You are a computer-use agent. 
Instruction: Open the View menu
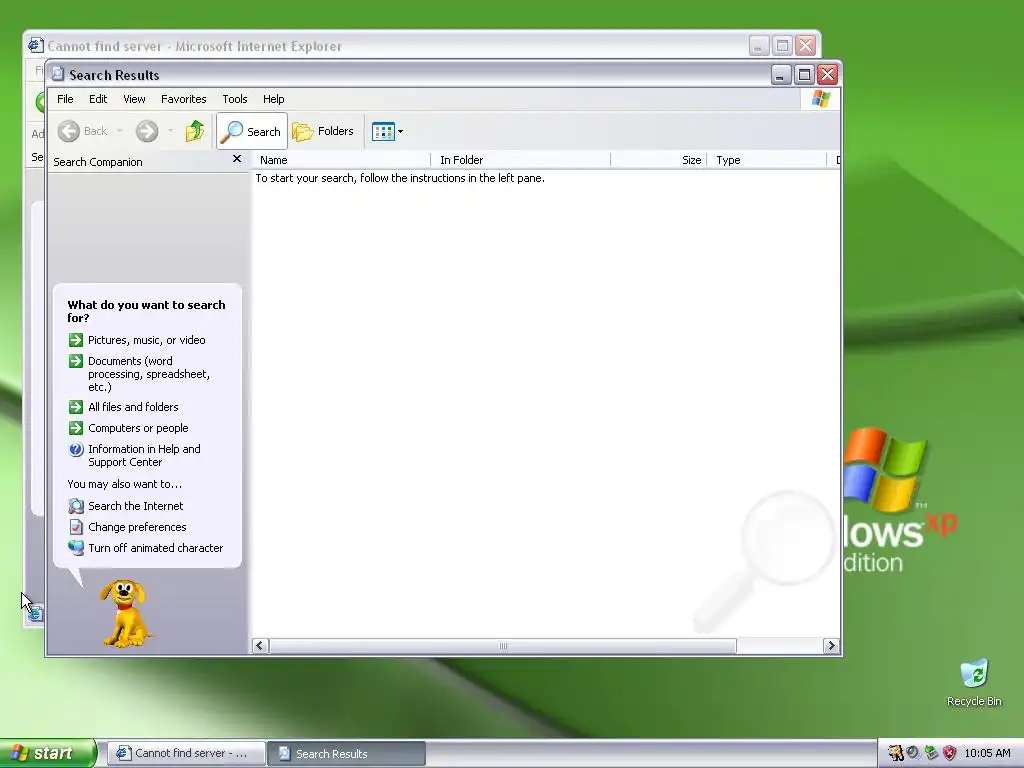click(x=134, y=99)
